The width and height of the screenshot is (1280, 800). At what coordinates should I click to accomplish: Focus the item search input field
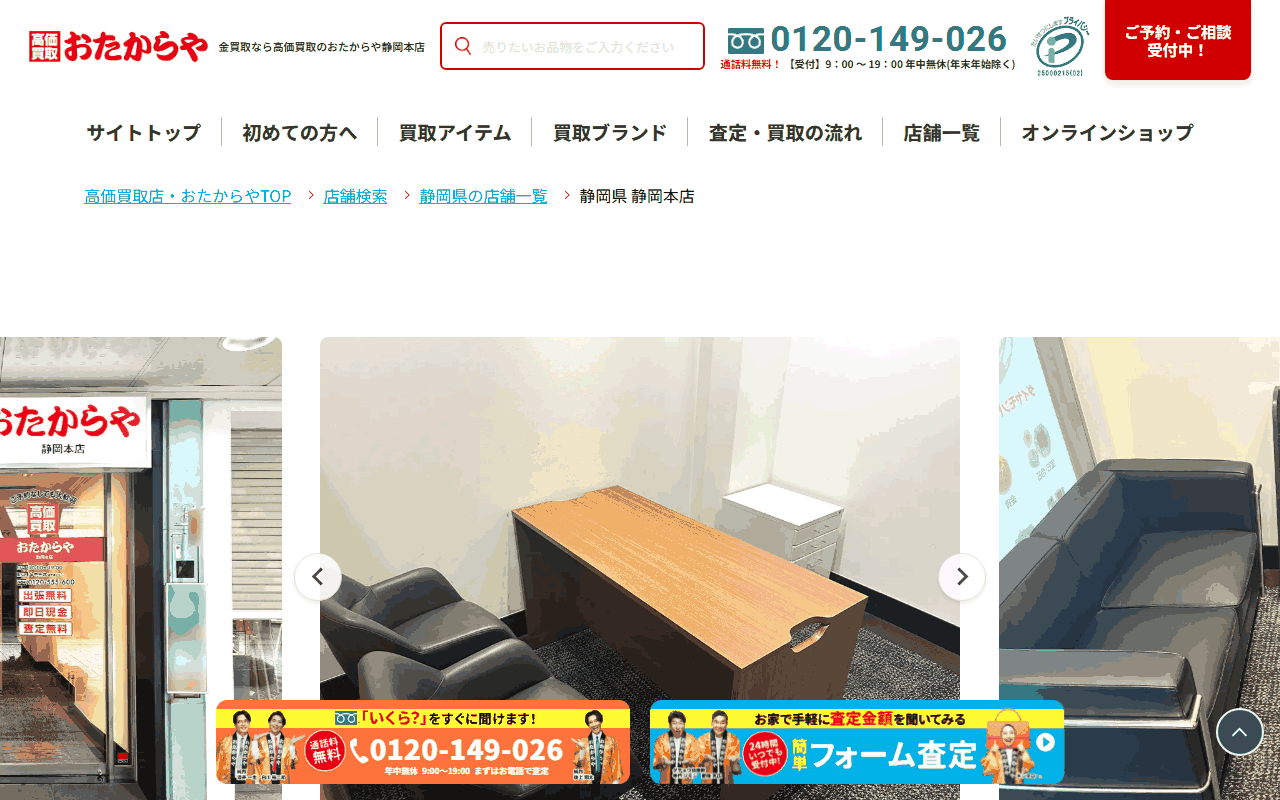573,46
